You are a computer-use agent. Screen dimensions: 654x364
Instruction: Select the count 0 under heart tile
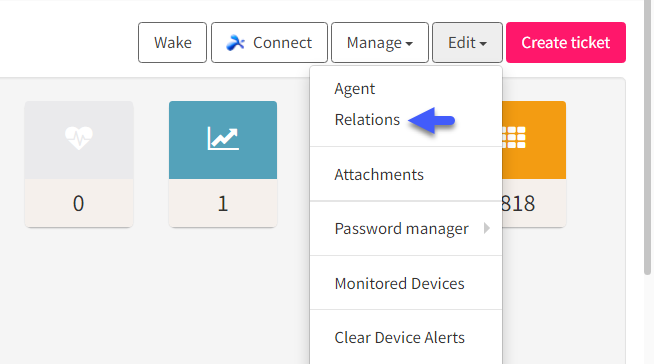pos(78,203)
